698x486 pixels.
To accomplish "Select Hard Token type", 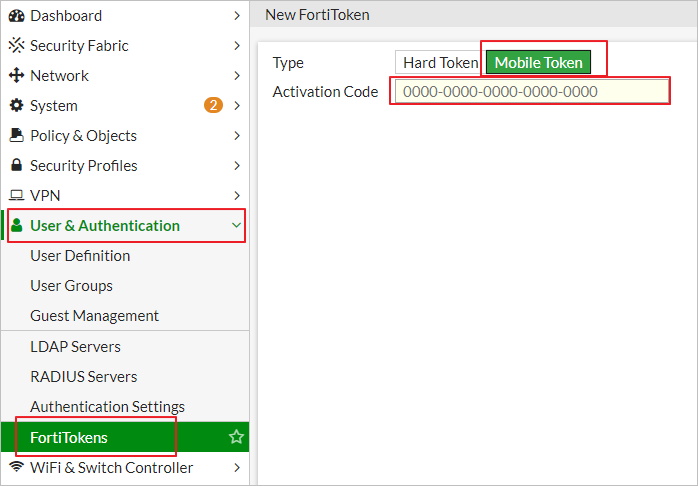I will (x=440, y=62).
